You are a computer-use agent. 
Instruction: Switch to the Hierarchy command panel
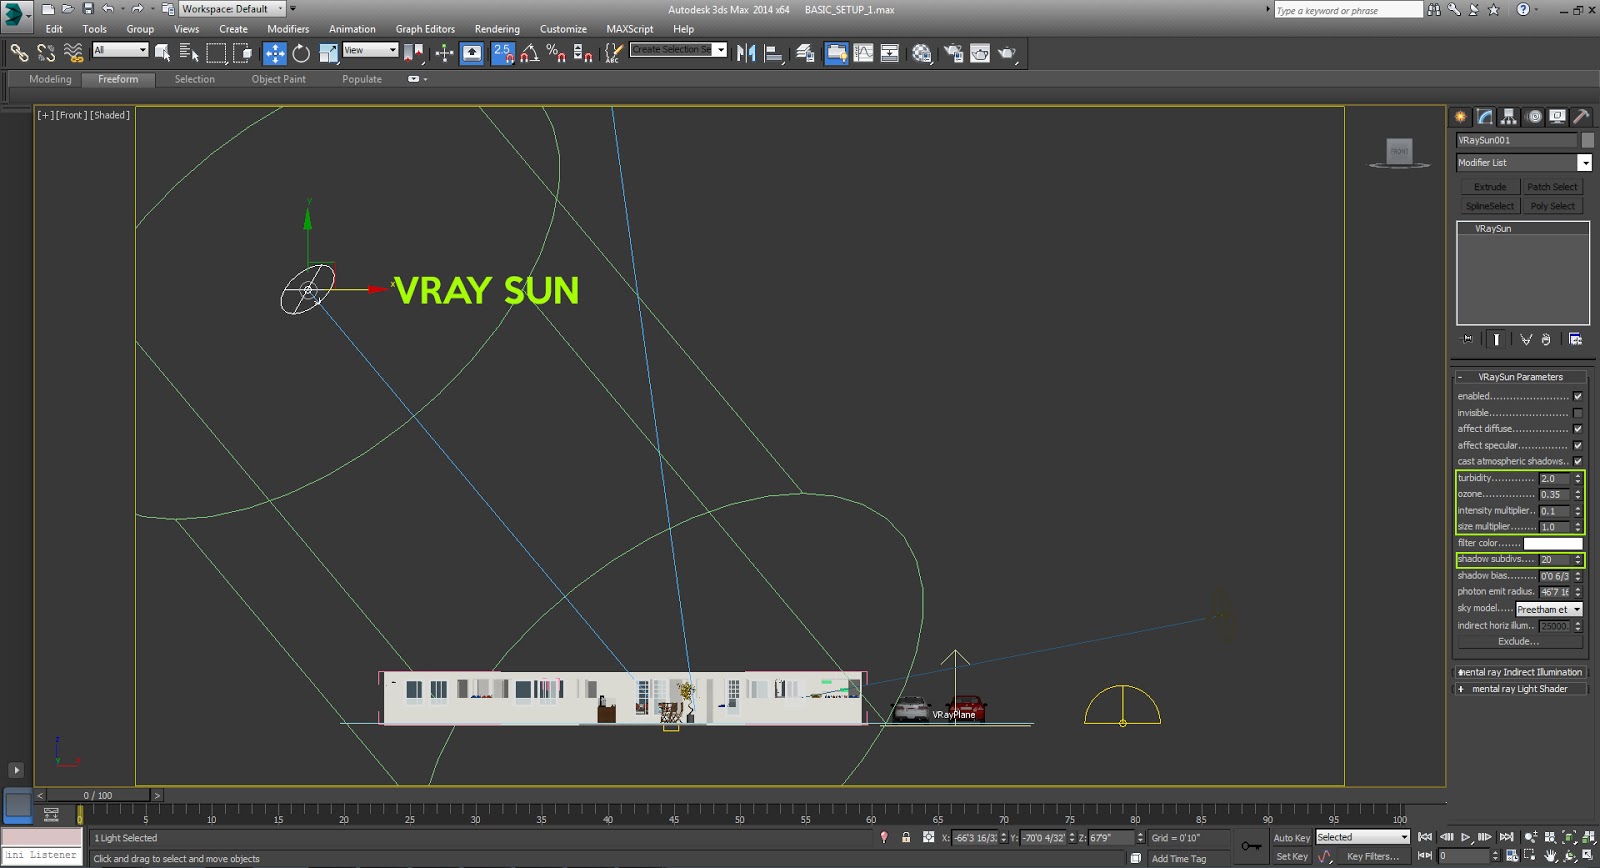pos(1509,117)
